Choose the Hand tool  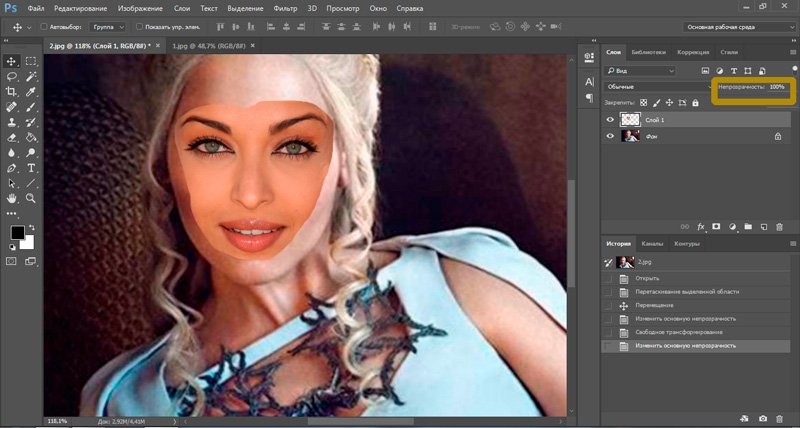pos(12,198)
